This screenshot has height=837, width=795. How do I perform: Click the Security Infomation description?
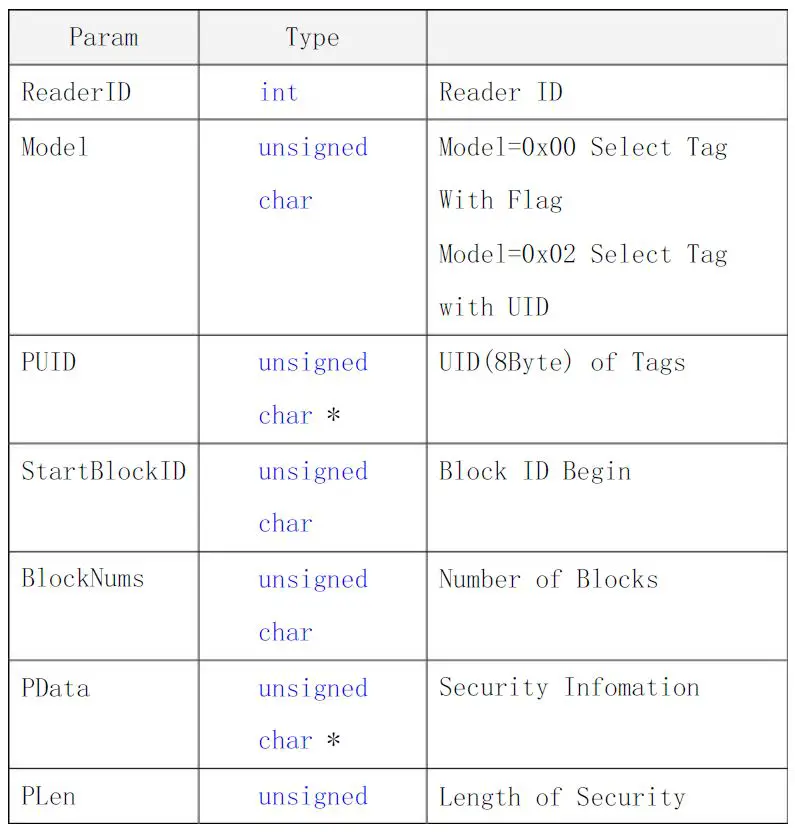click(569, 688)
